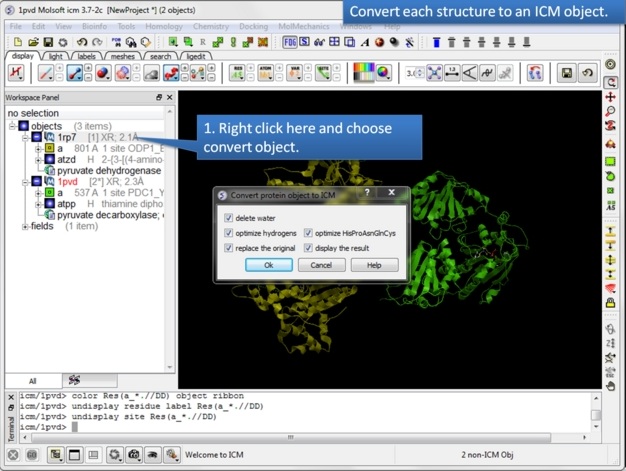Viewport: 626px width, 471px height.
Task: Toggle optimize HisProAsnGlnCys checkbox
Action: coord(308,233)
